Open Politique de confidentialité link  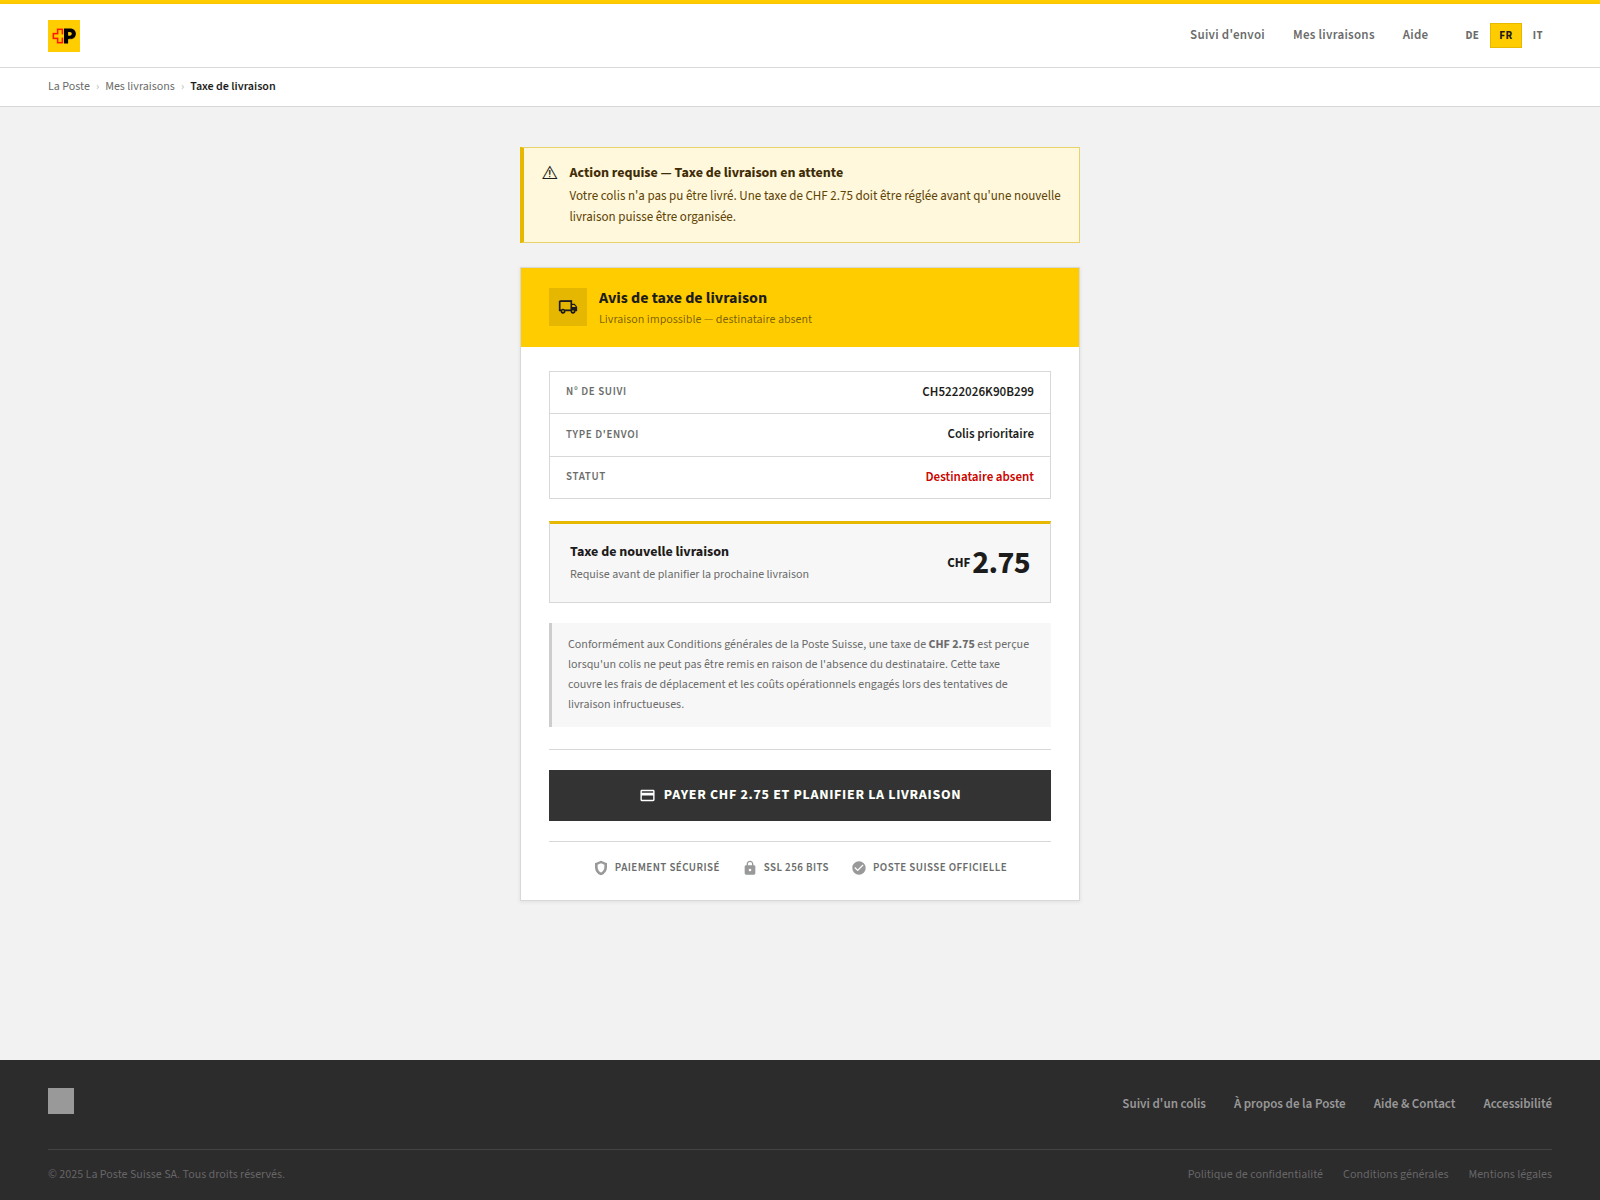point(1255,1174)
